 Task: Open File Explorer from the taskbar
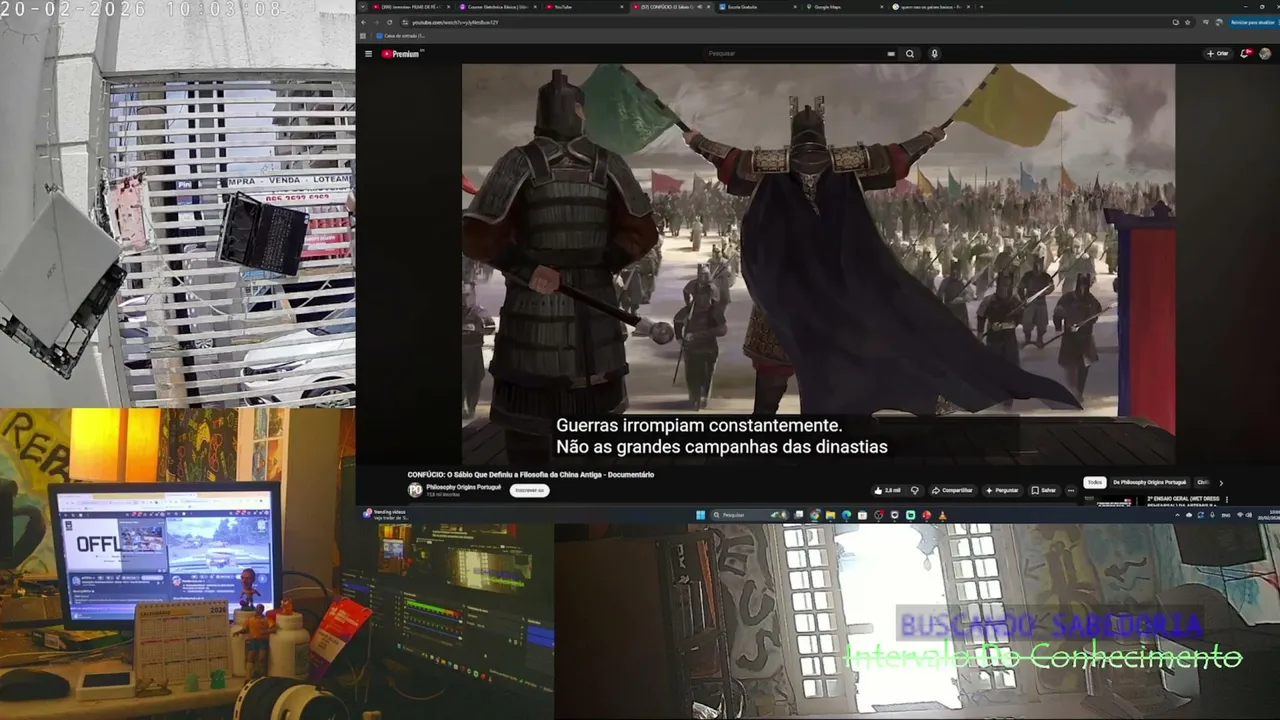coord(831,515)
